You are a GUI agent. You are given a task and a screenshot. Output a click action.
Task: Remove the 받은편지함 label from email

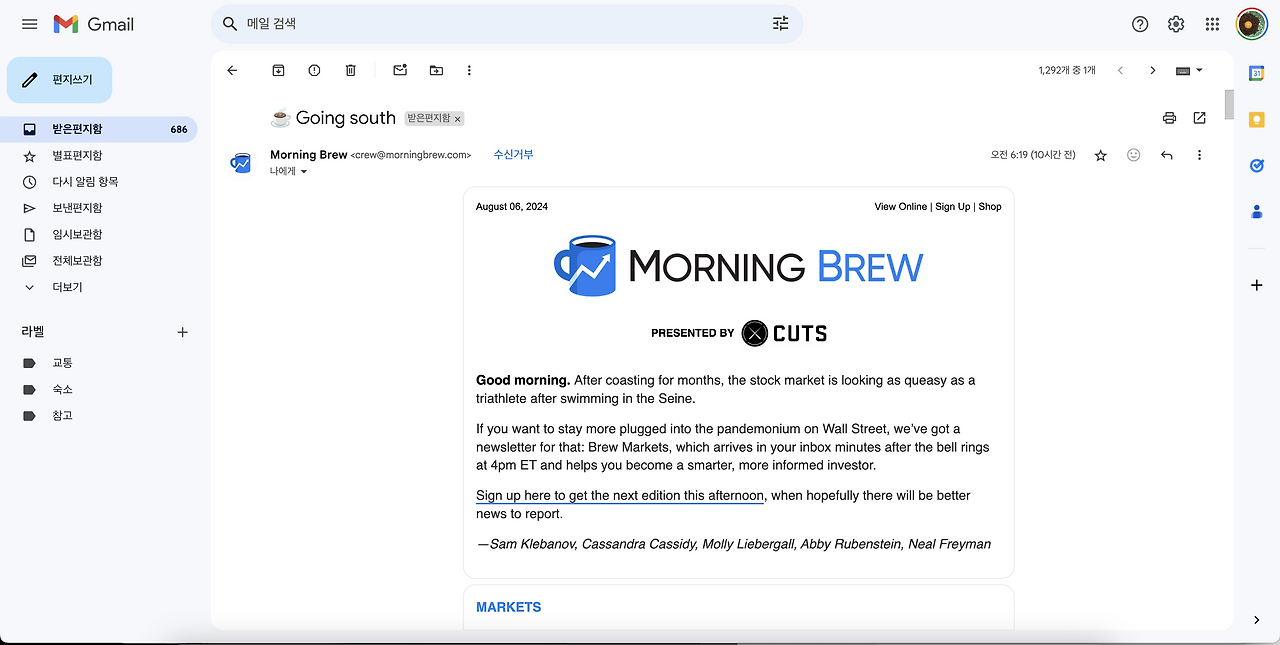458,119
